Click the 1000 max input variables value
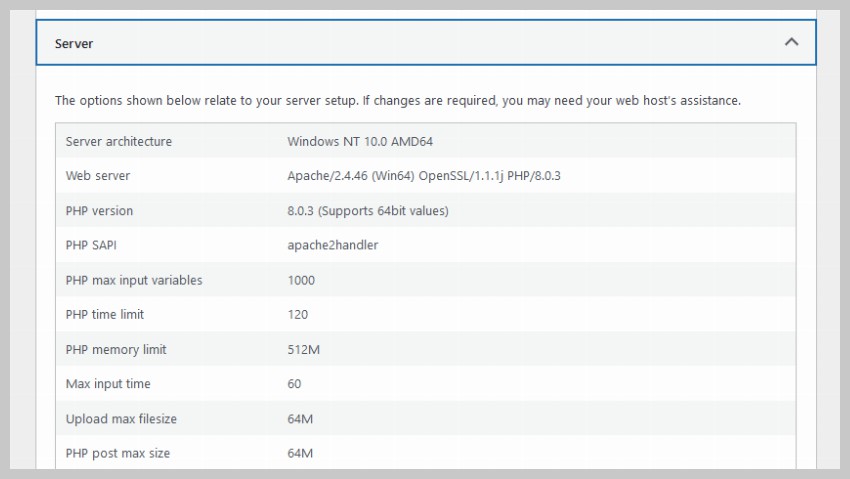The height and width of the screenshot is (479, 850). pos(301,280)
